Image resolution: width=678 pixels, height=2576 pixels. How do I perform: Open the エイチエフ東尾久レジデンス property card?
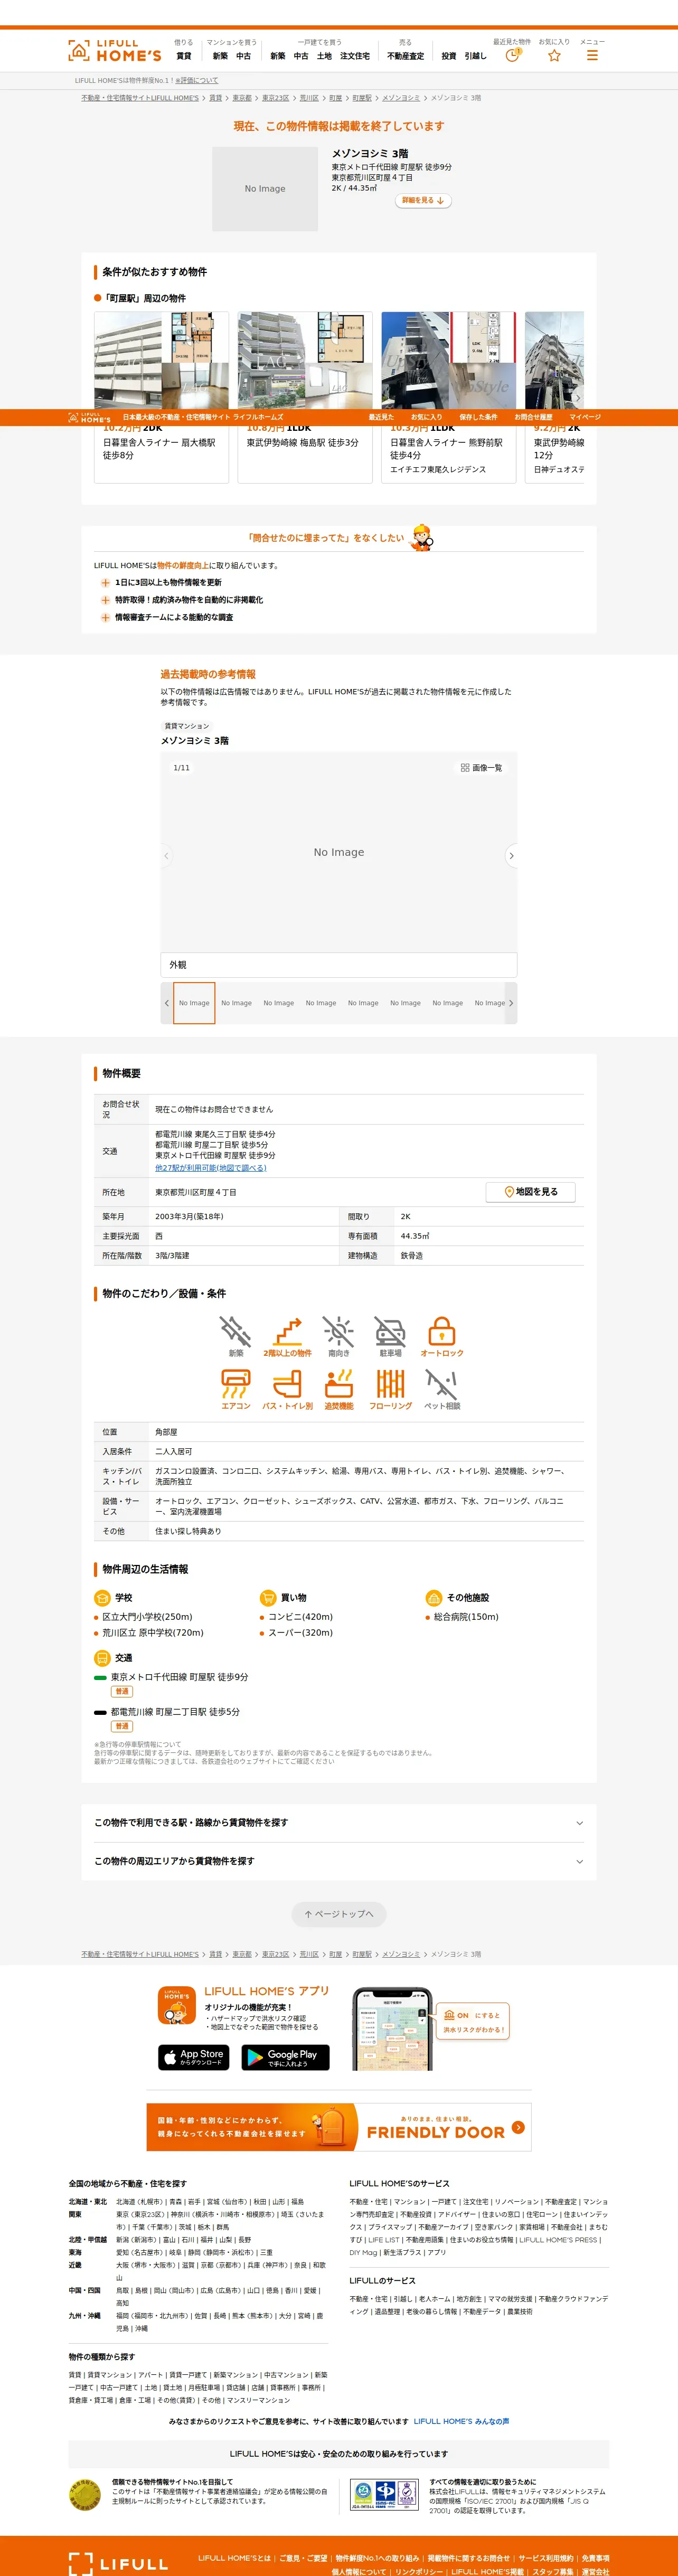coord(449,397)
